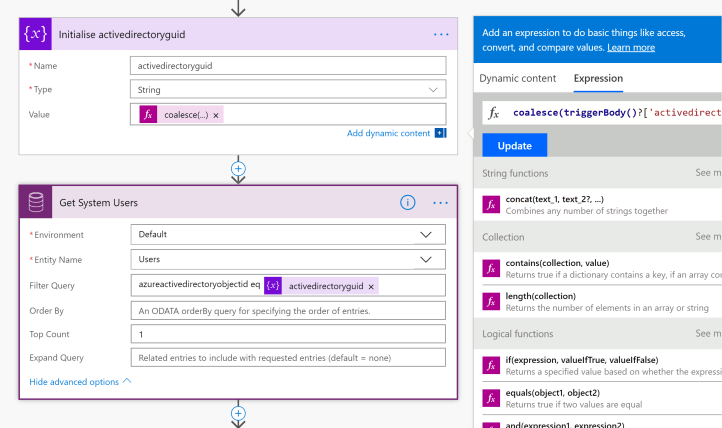The width and height of the screenshot is (722, 428).
Task: Switch to the Dynamic content tab
Action: [x=517, y=78]
